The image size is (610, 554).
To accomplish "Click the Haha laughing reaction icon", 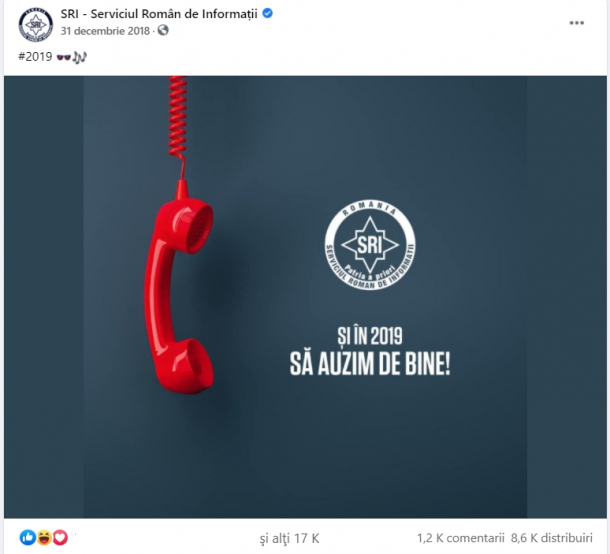I will (44, 538).
